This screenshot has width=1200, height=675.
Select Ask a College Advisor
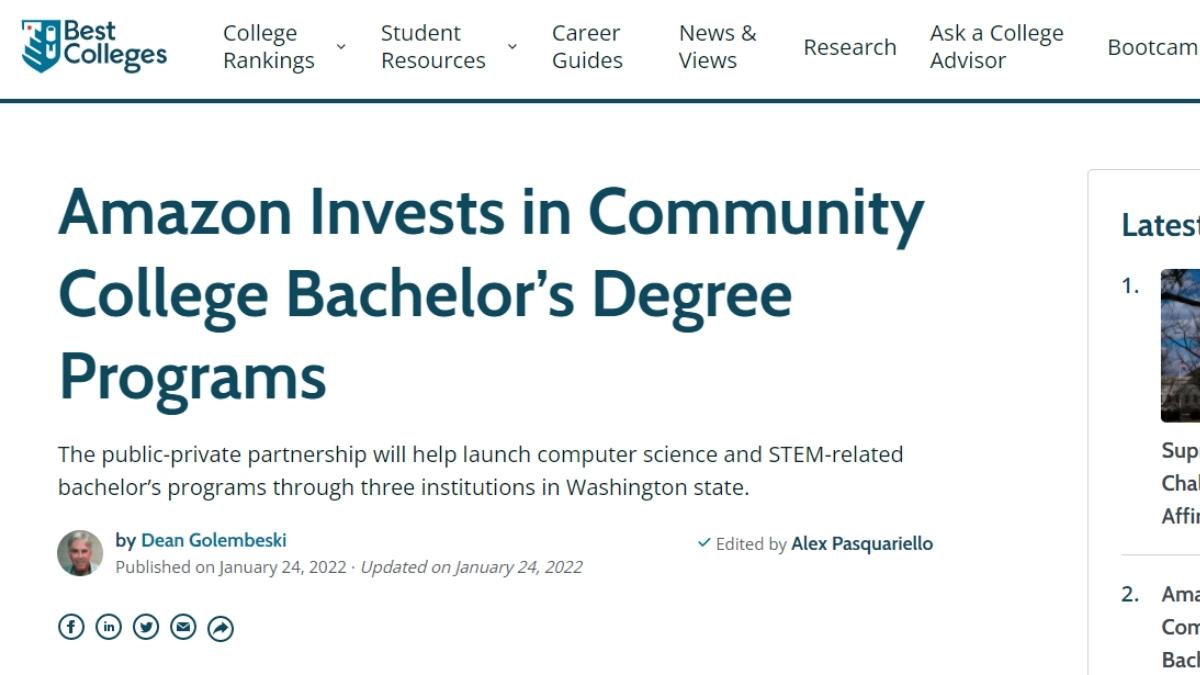click(x=996, y=47)
